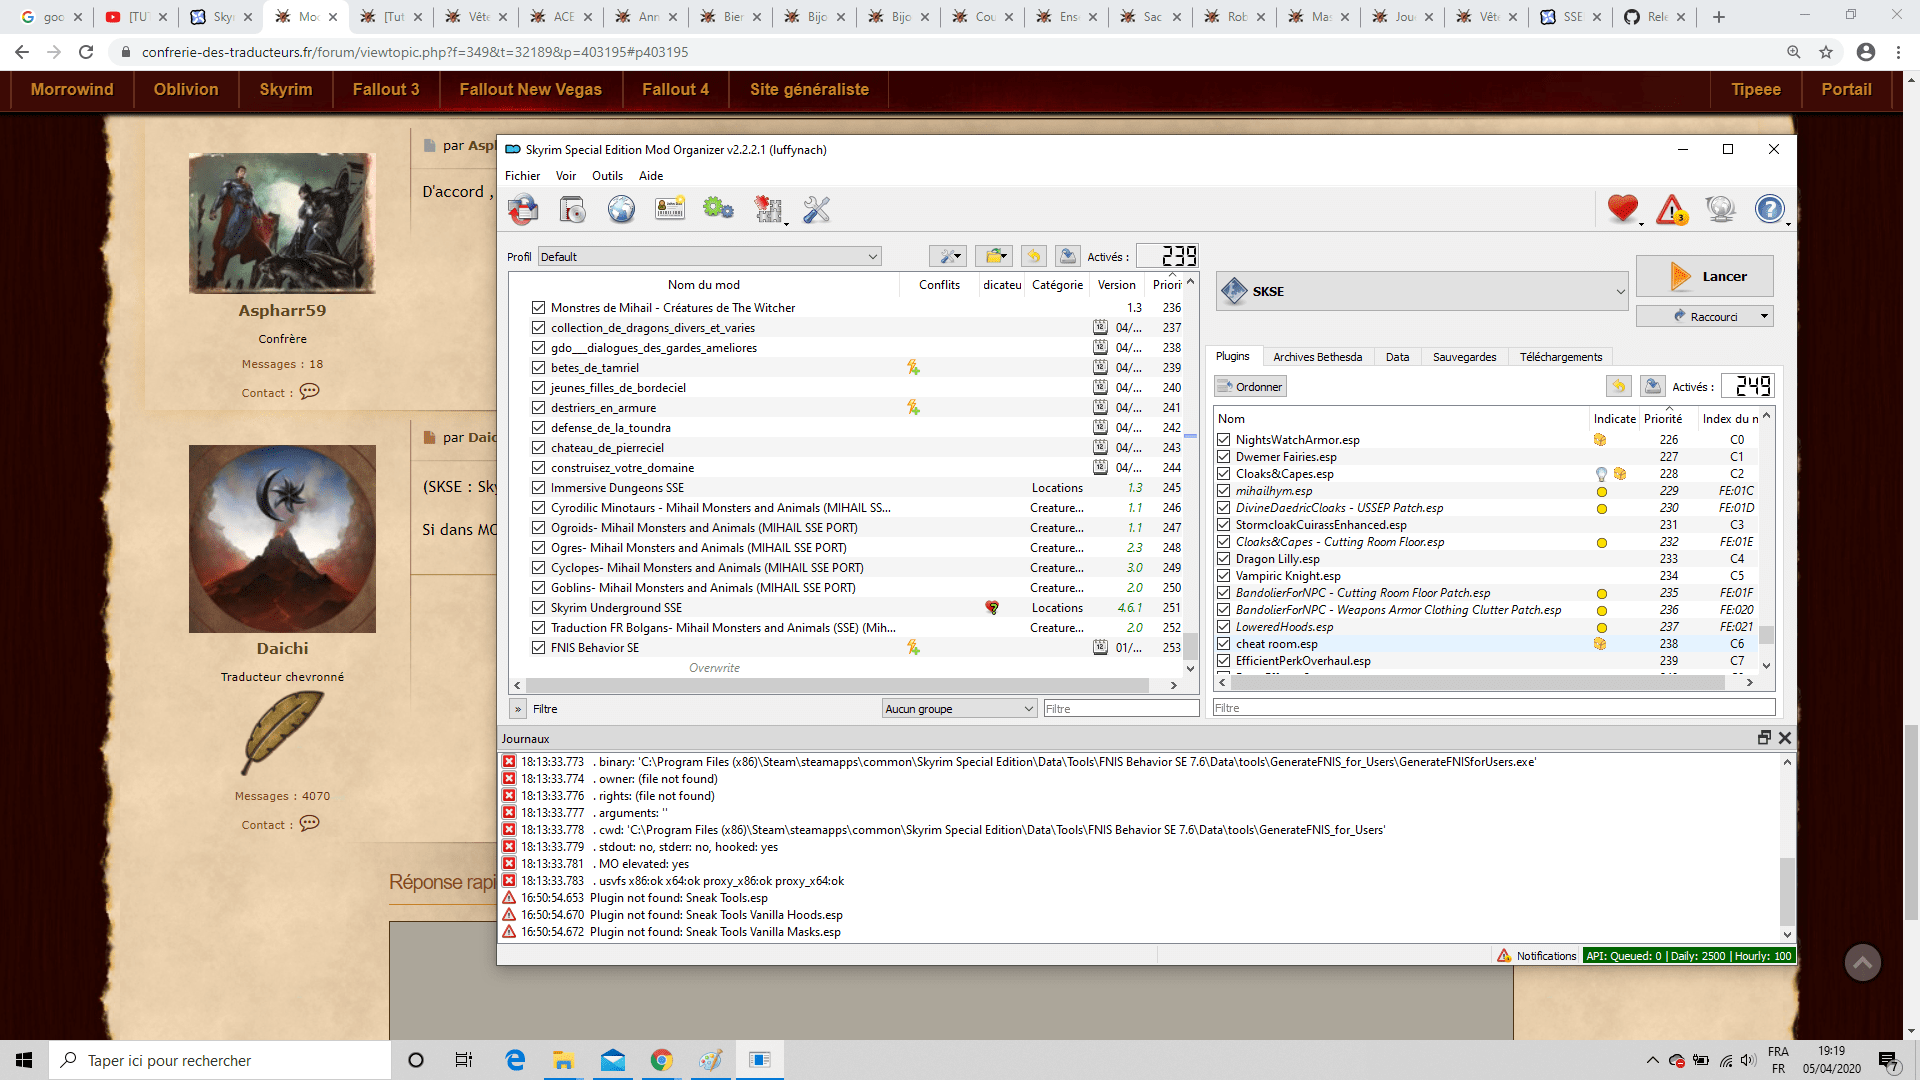Open the Tools puzzle piece icon
Screen dimensions: 1920x1080
768,209
